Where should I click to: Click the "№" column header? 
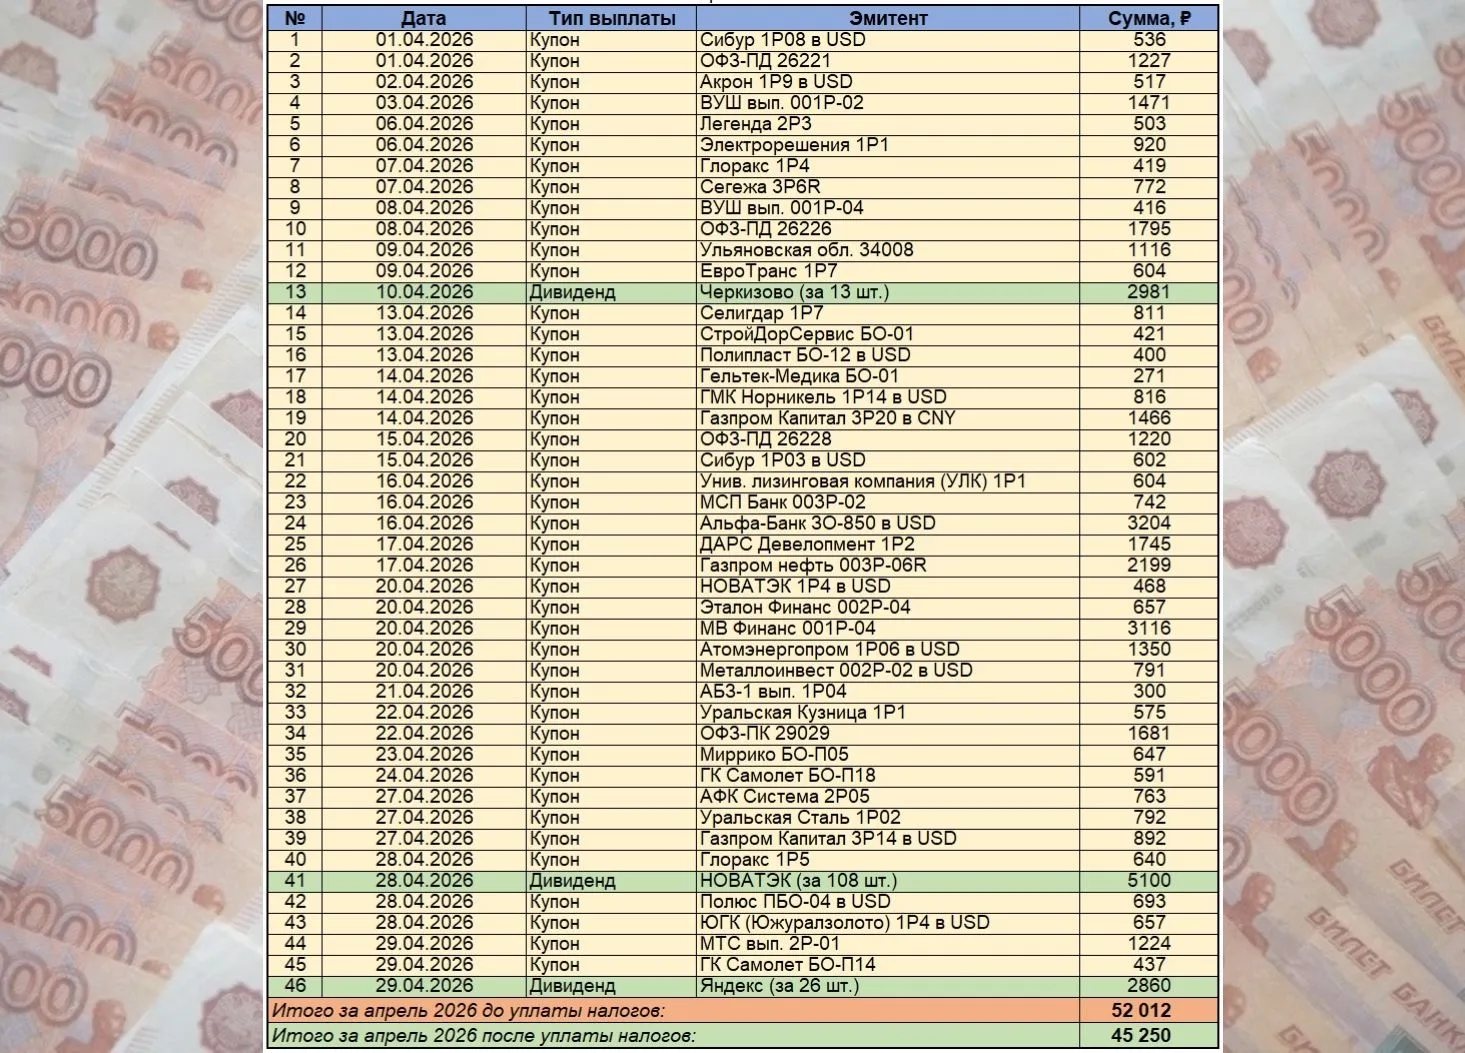click(x=295, y=18)
